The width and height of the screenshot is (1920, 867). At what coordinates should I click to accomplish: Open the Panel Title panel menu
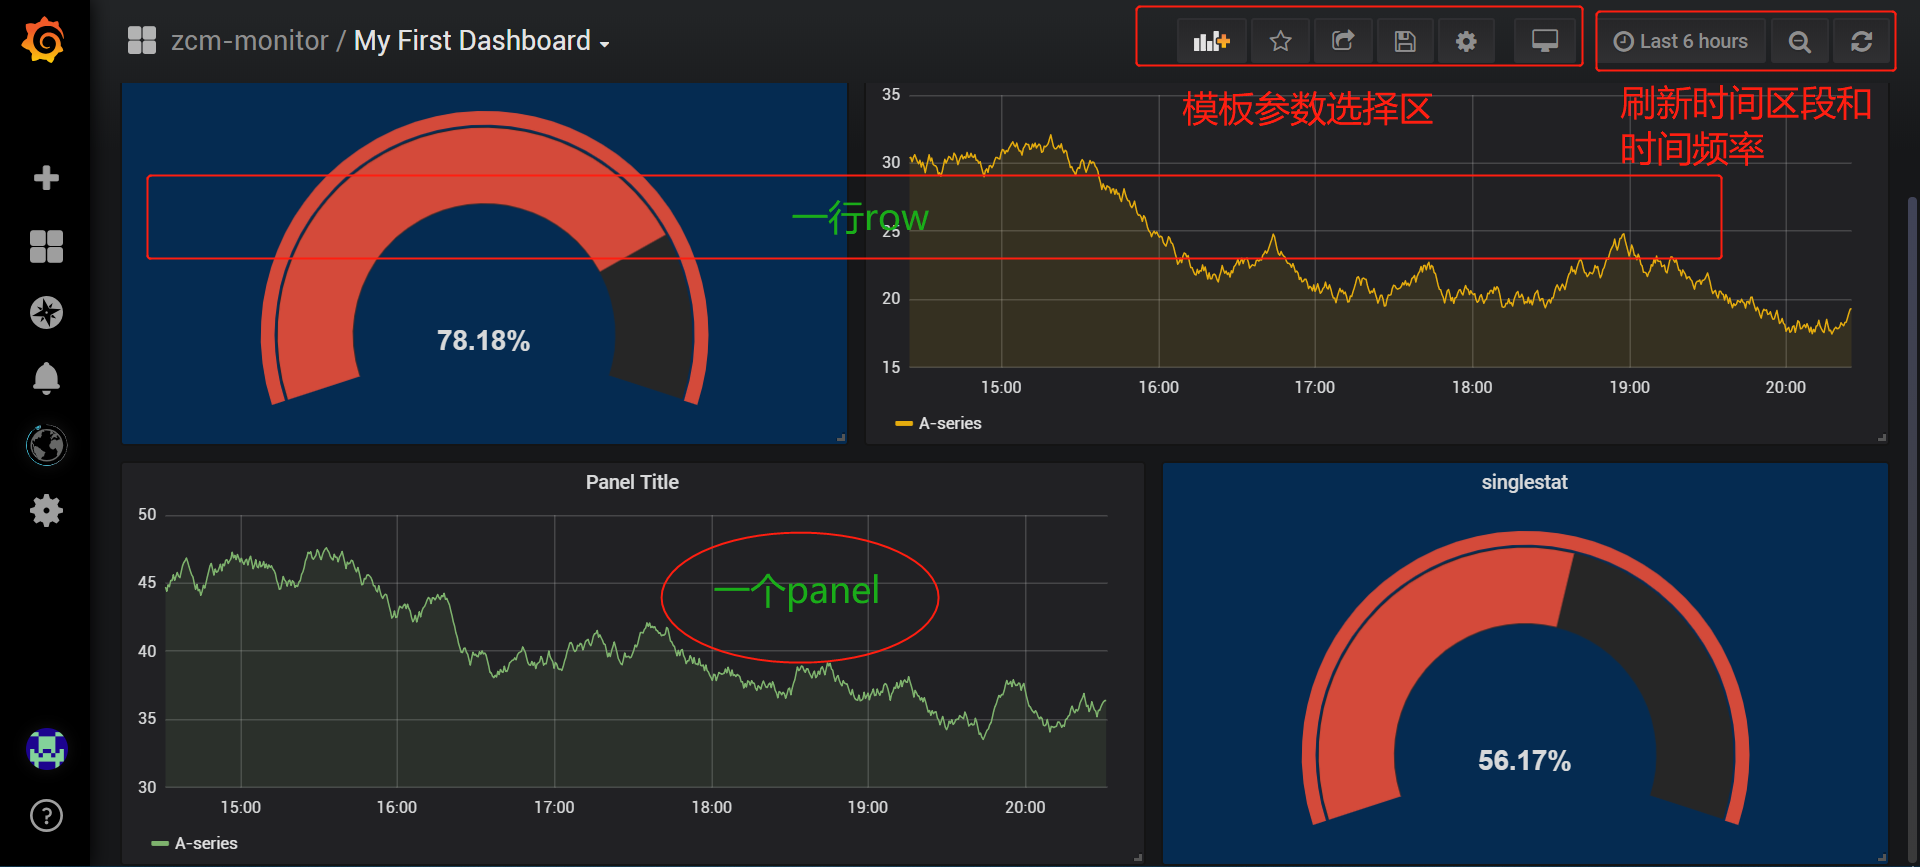pyautogui.click(x=632, y=482)
